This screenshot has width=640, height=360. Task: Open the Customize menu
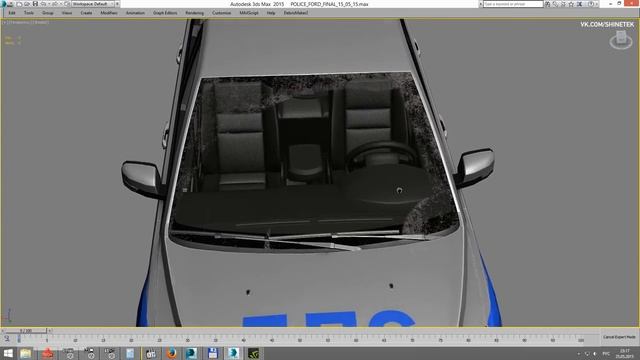point(221,13)
